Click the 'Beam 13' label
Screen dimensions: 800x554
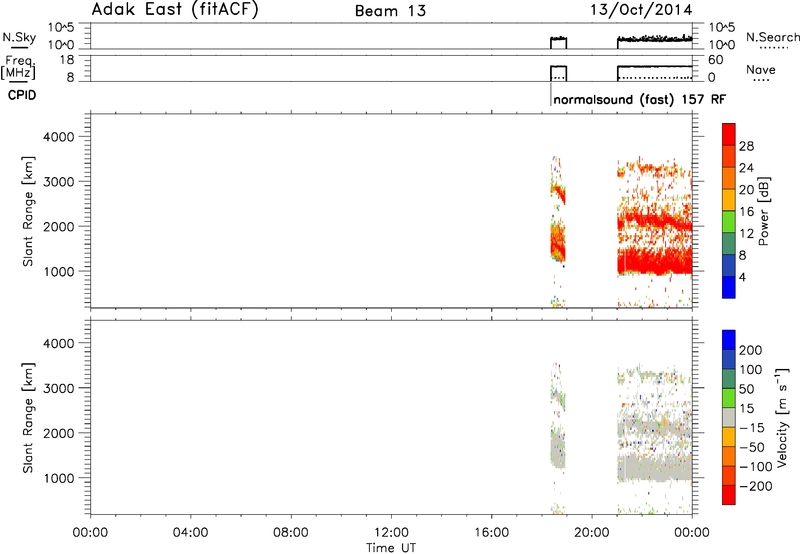pyautogui.click(x=390, y=11)
